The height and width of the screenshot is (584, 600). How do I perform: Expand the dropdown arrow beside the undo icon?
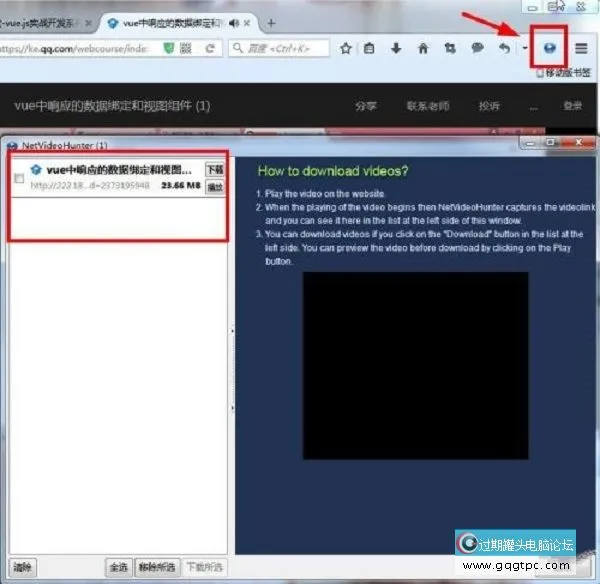(x=524, y=49)
